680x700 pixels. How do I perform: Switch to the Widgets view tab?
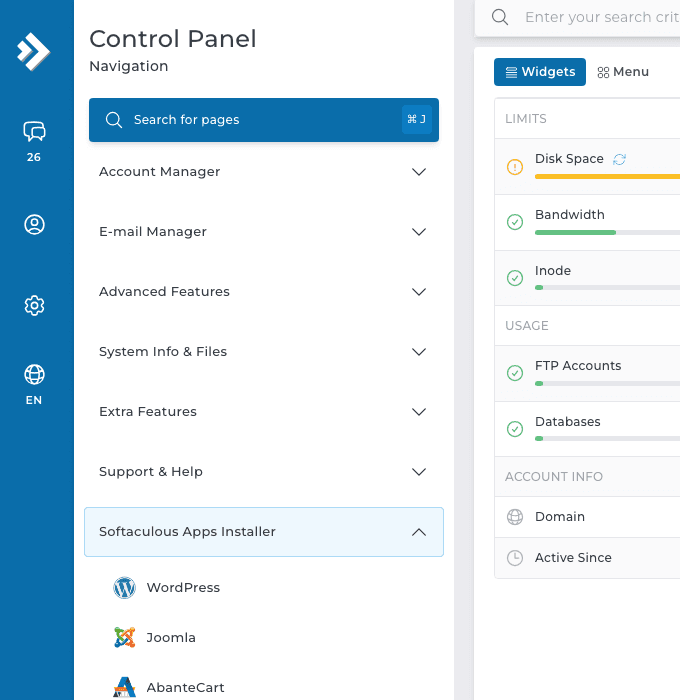(540, 72)
